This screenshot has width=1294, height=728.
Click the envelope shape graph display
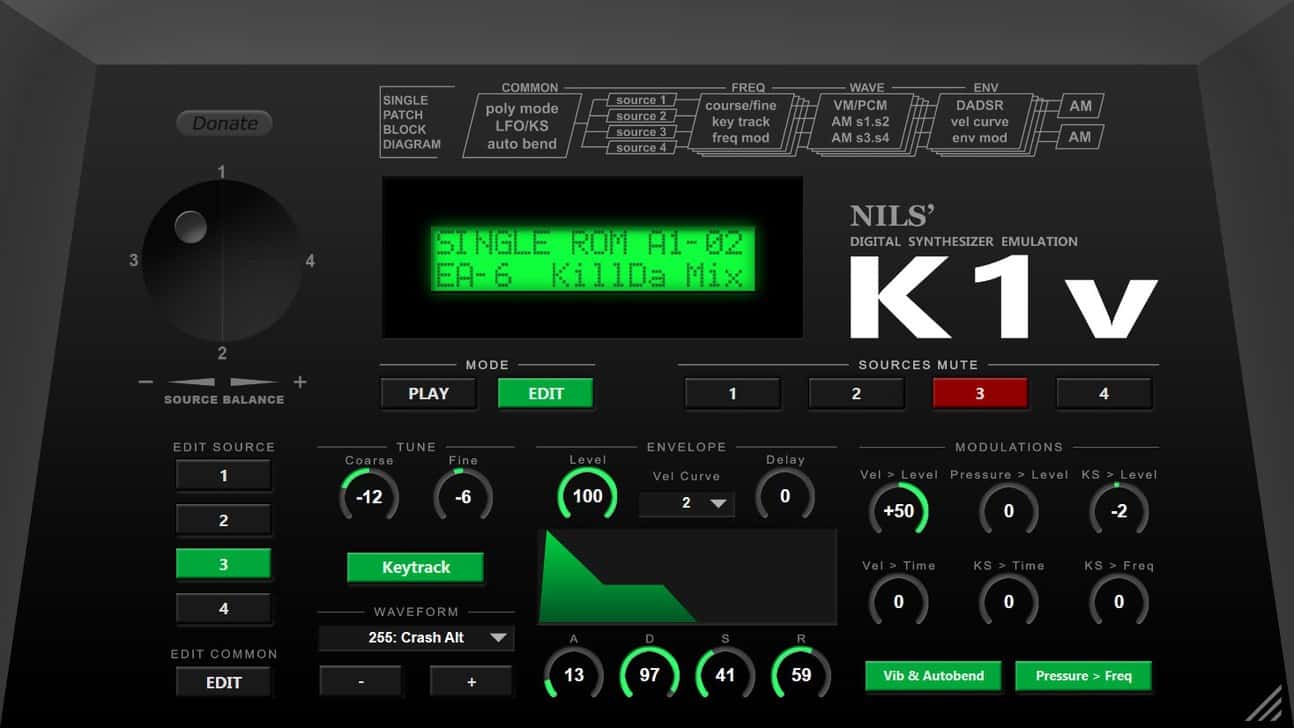[x=687, y=577]
